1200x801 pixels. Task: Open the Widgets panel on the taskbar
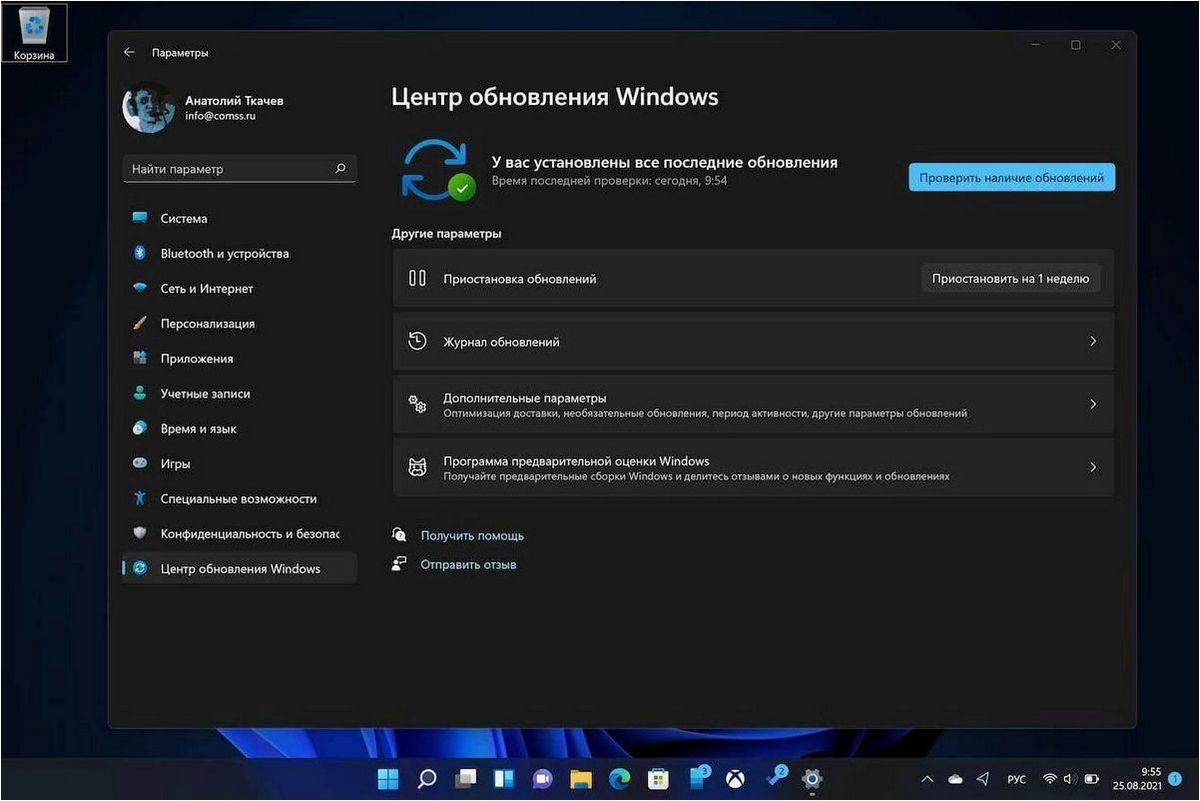[x=504, y=778]
